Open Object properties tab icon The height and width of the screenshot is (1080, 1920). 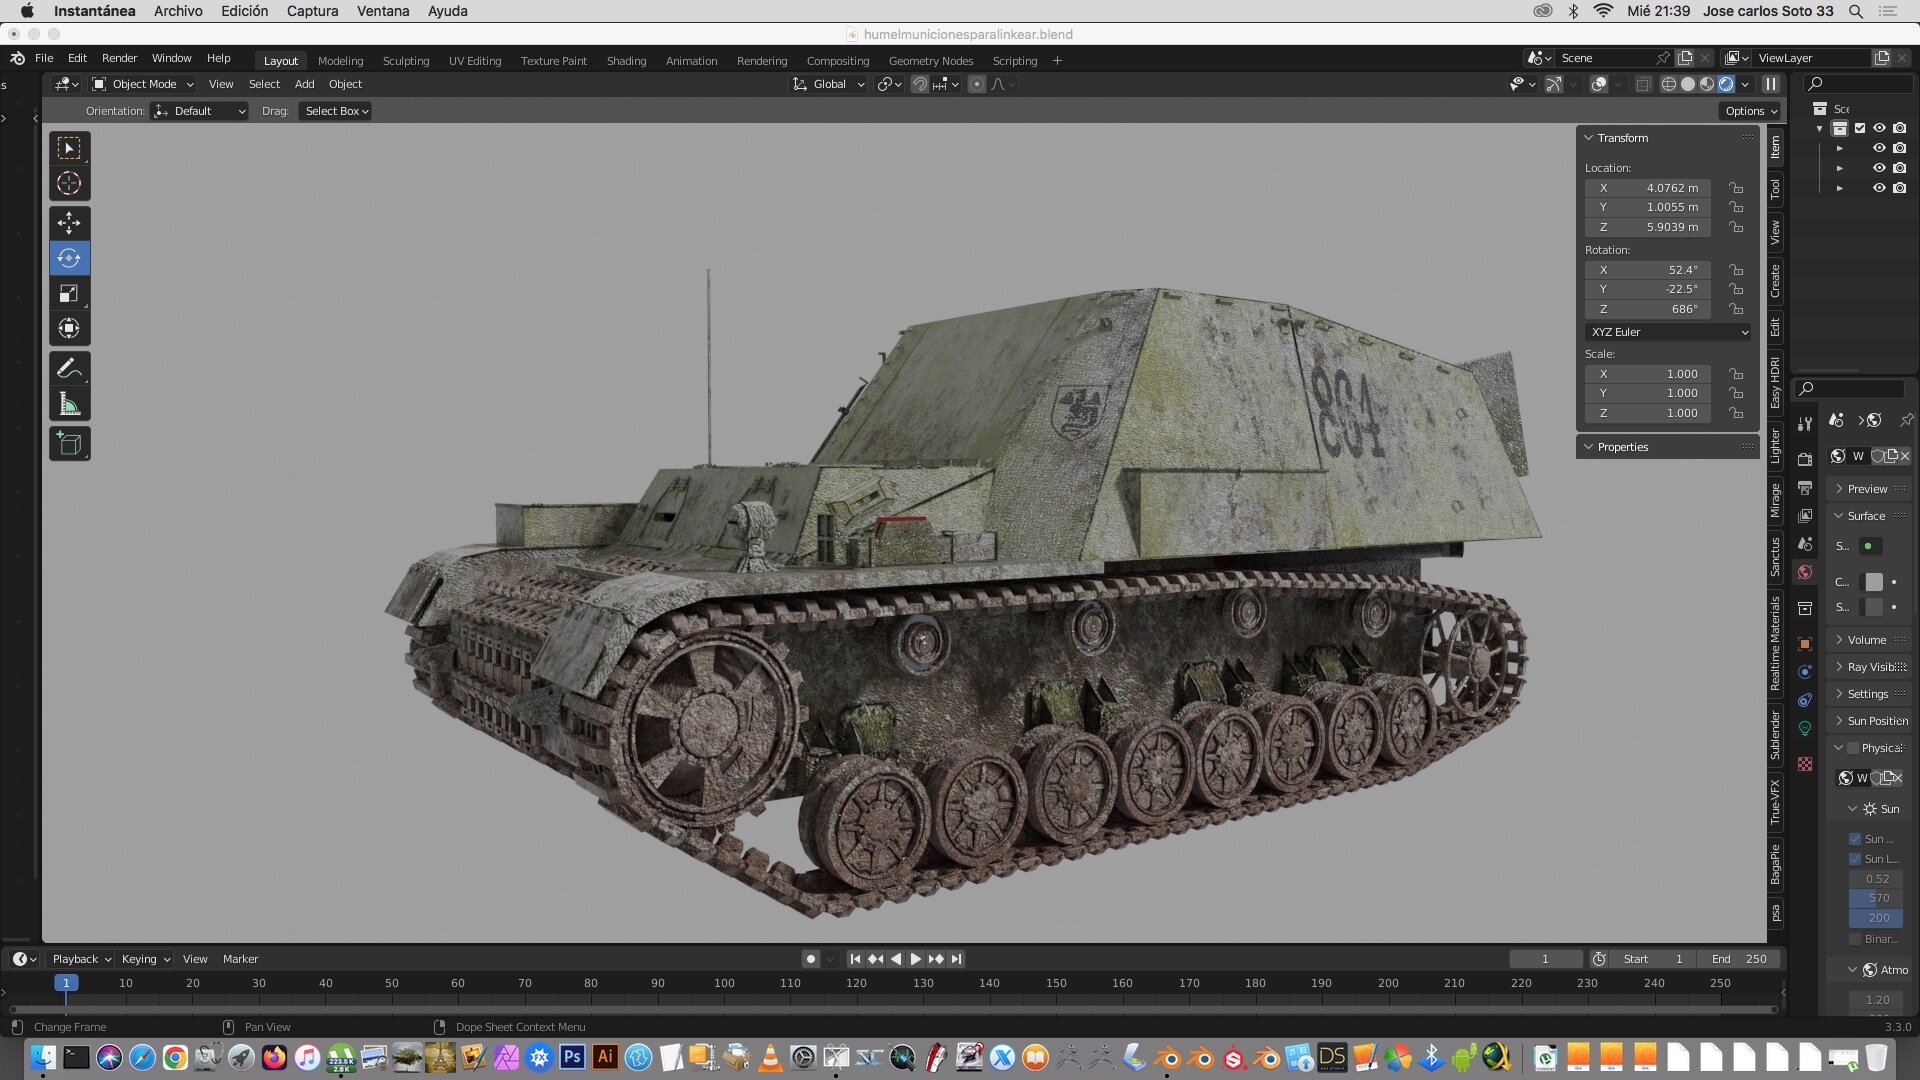click(x=1805, y=644)
